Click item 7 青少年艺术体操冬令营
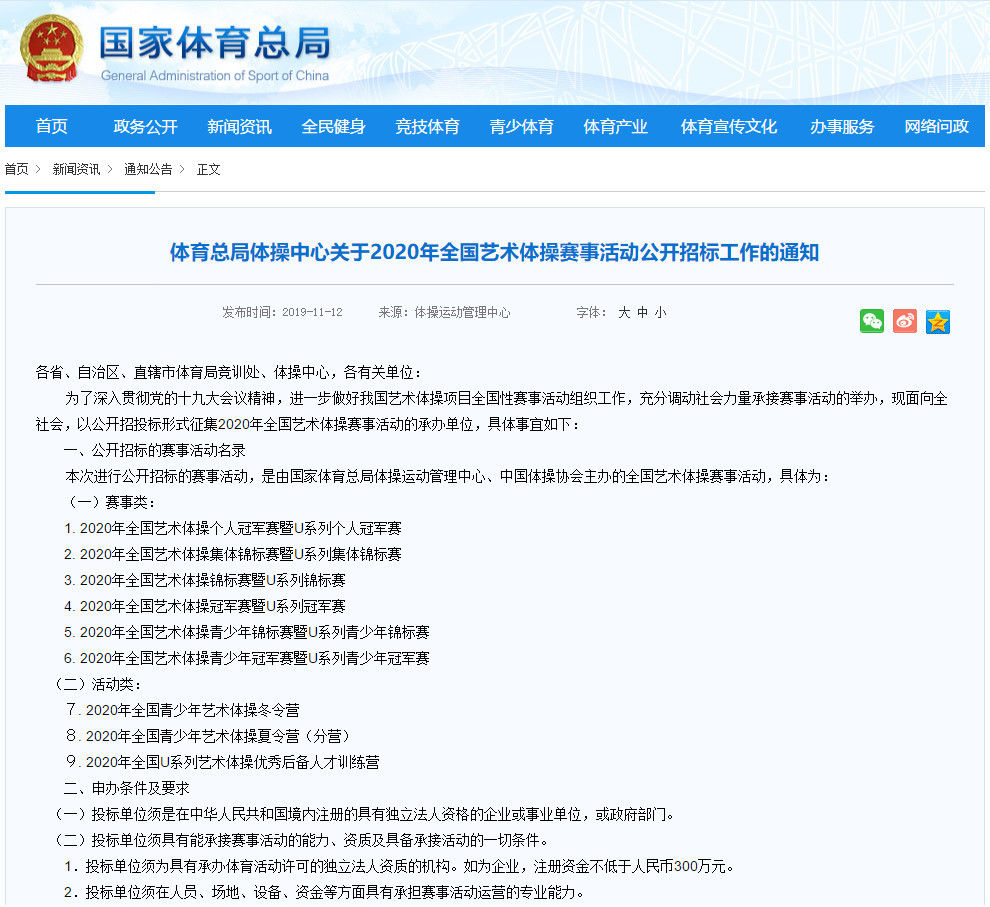This screenshot has width=990, height=907. point(182,710)
